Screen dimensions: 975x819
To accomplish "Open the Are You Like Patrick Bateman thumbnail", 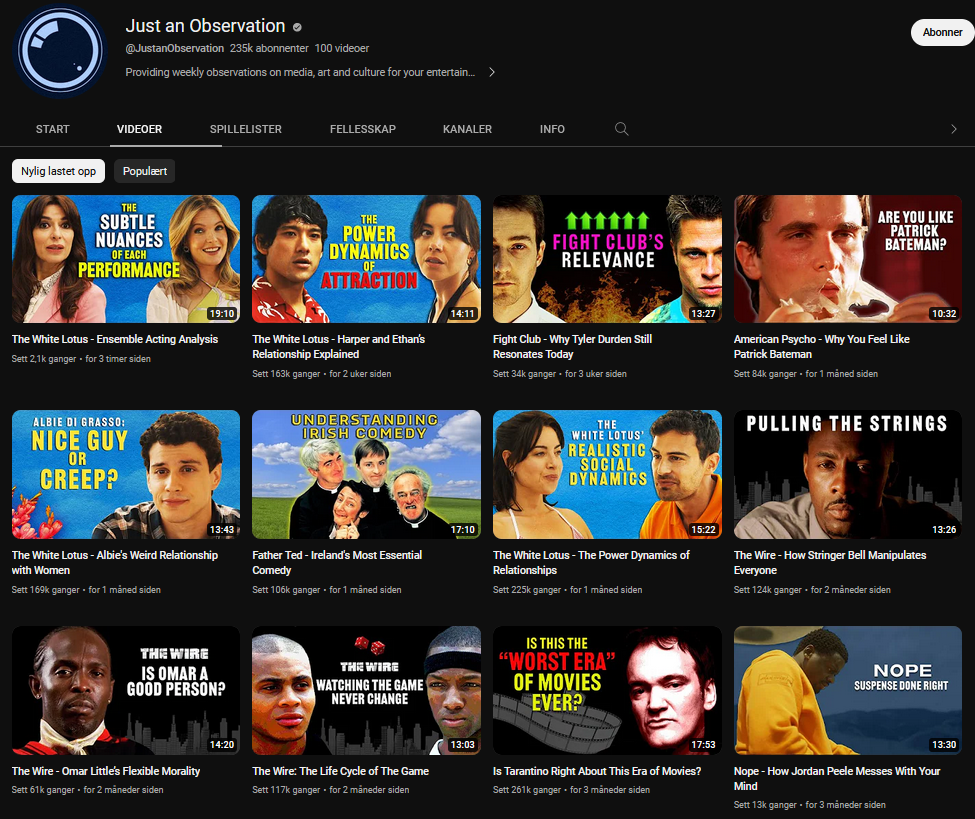I will point(847,259).
